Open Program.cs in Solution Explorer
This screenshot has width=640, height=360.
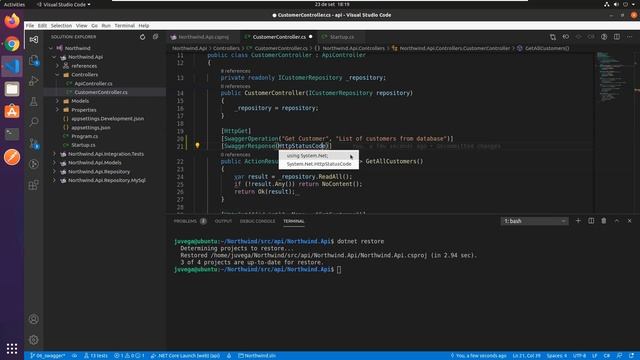[84, 136]
